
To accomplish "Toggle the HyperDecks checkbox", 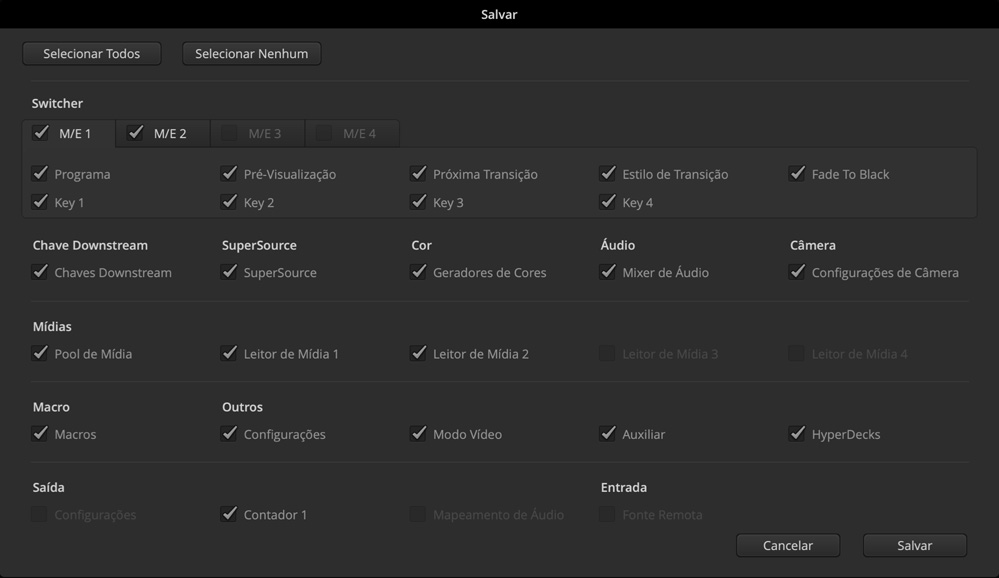I will [x=797, y=434].
